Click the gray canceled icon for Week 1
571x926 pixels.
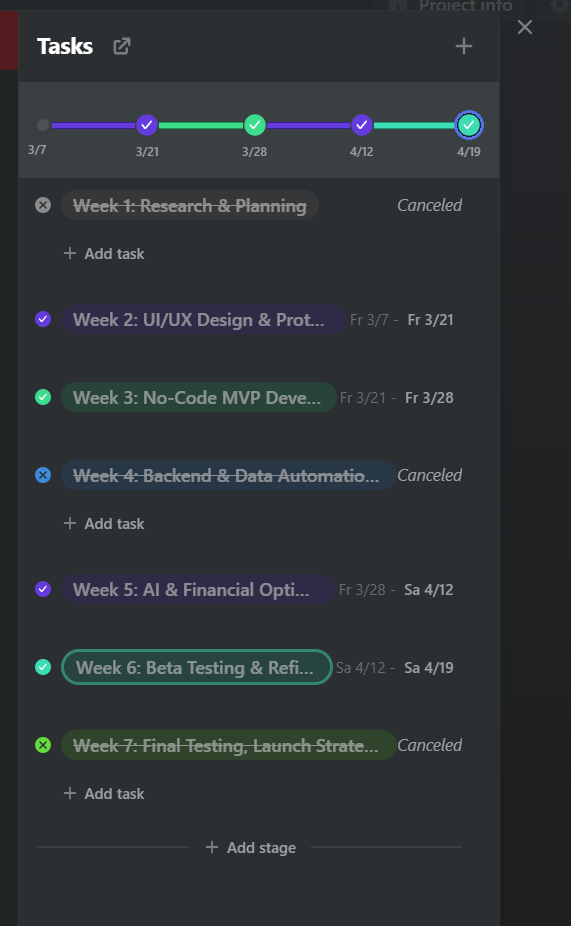pos(43,206)
